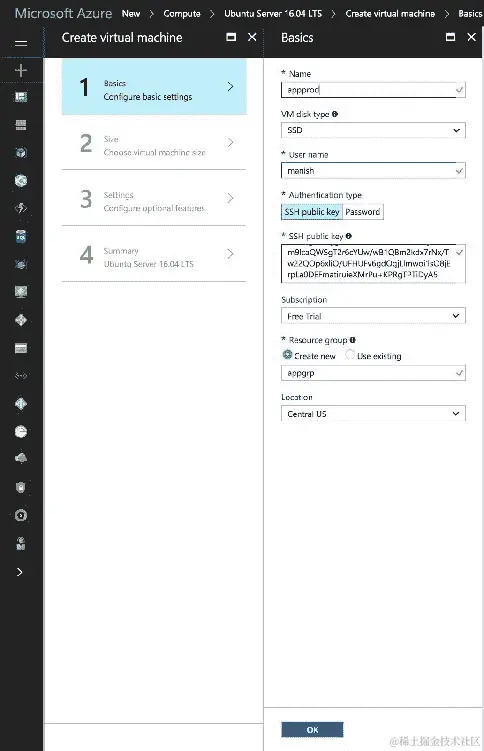
Task: Open the Subscription Free Trial dropdown
Action: pyautogui.click(x=373, y=316)
